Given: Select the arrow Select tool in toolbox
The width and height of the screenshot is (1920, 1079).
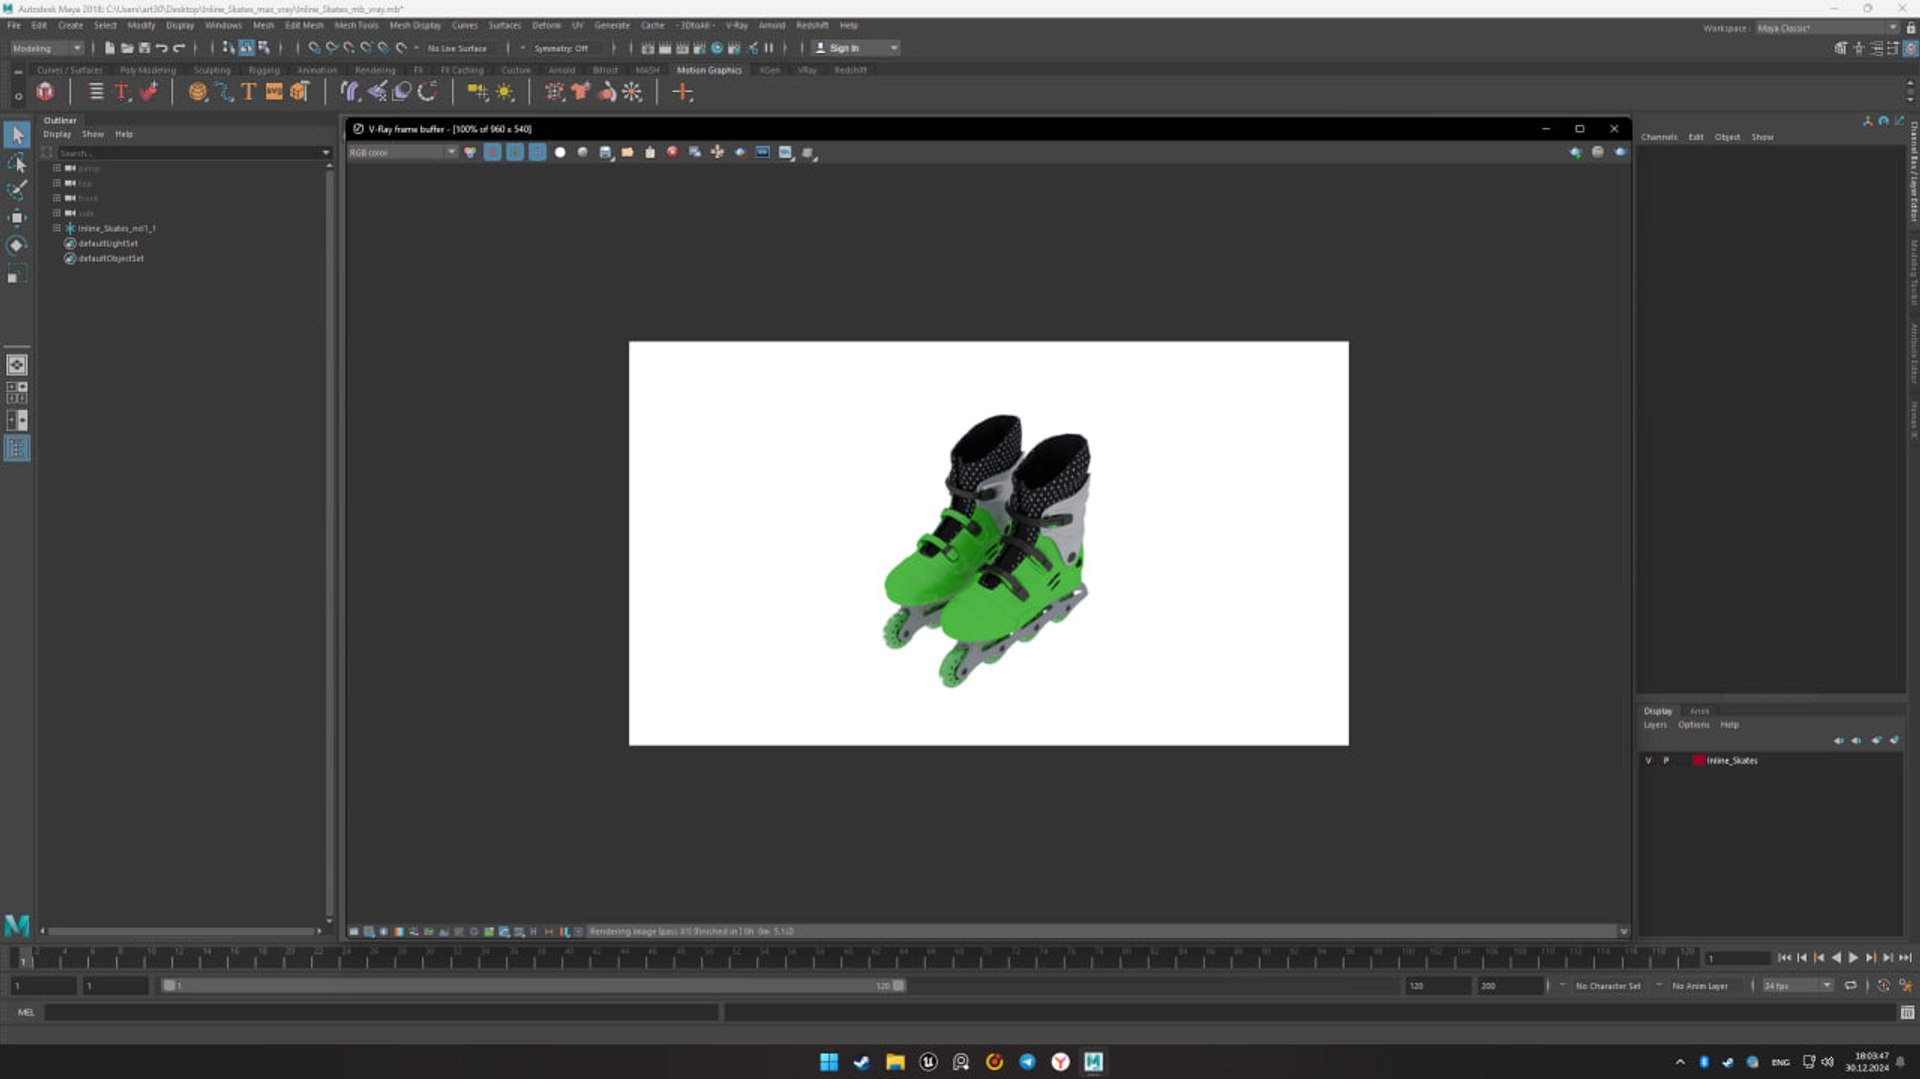Looking at the screenshot, I should pyautogui.click(x=17, y=134).
